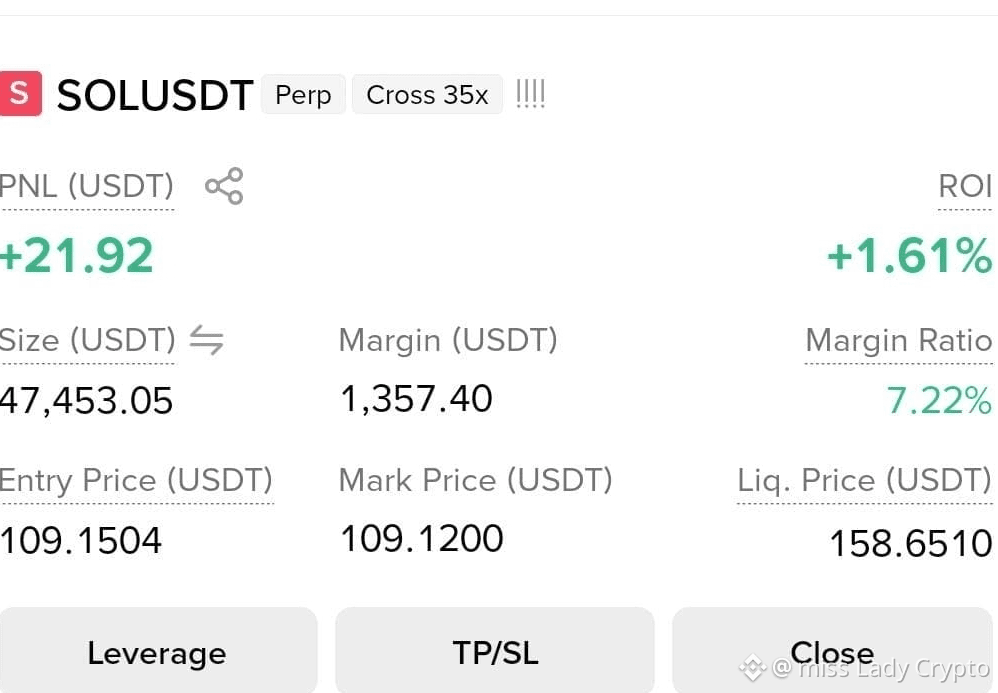The height and width of the screenshot is (693, 998).
Task: Open the Leverage adjustment button
Action: 158,650
